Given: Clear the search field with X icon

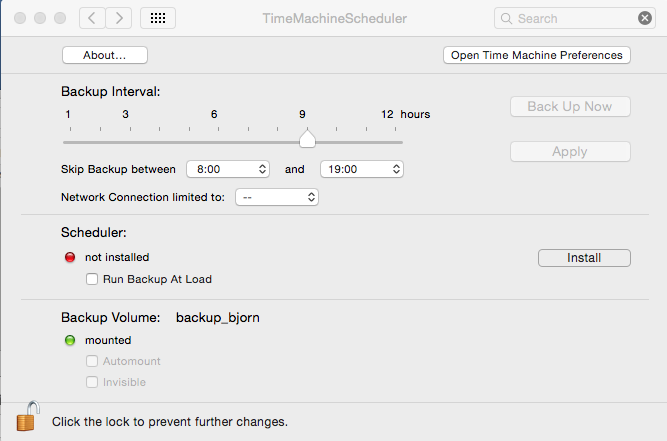Looking at the screenshot, I should tap(644, 18).
